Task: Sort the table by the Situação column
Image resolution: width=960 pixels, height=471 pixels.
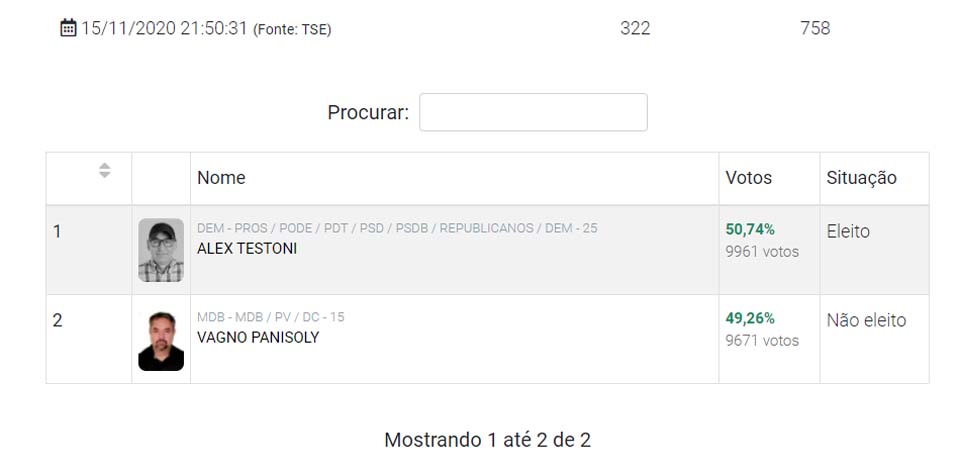Action: pyautogui.click(x=861, y=178)
